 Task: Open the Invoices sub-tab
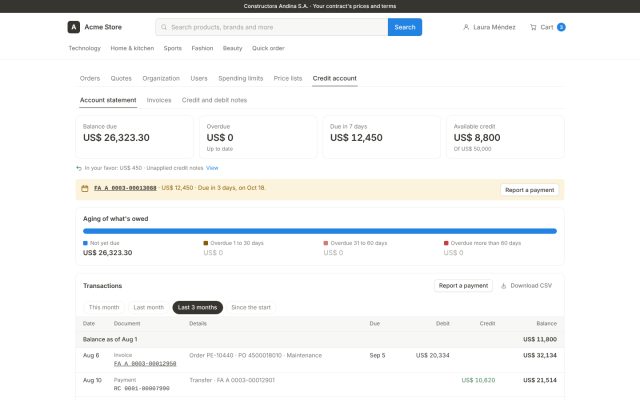point(159,100)
